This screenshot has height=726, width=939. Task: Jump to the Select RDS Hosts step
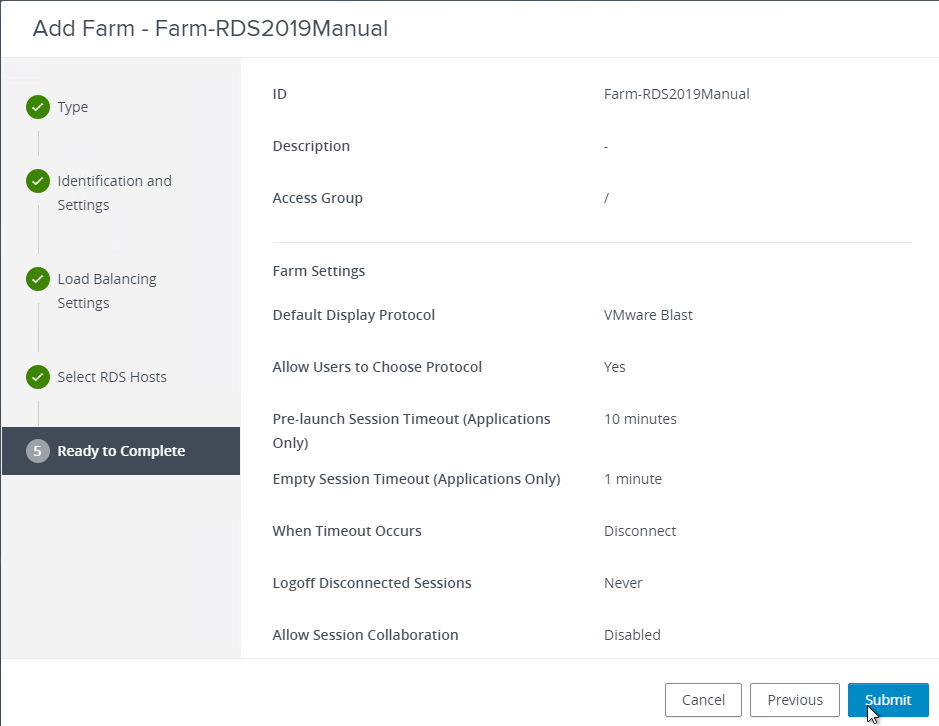click(112, 377)
